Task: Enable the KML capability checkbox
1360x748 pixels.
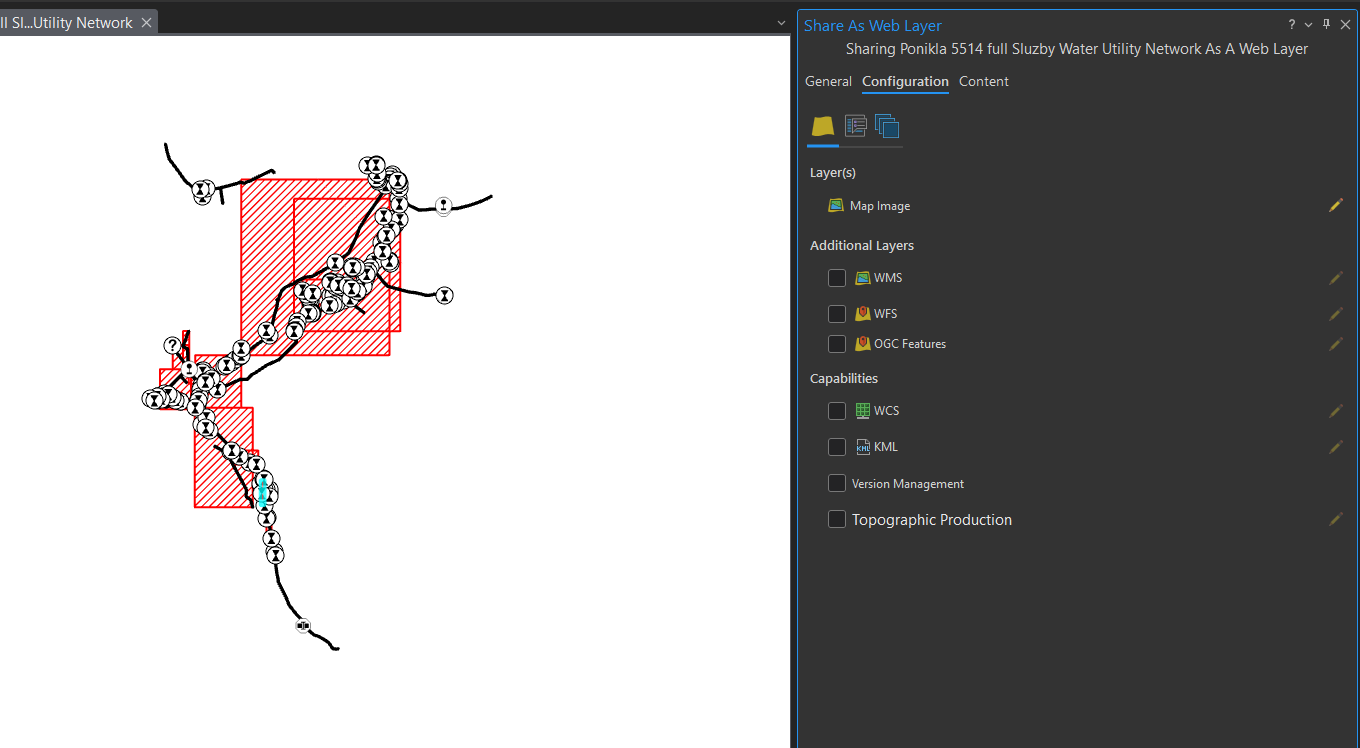Action: tap(837, 447)
